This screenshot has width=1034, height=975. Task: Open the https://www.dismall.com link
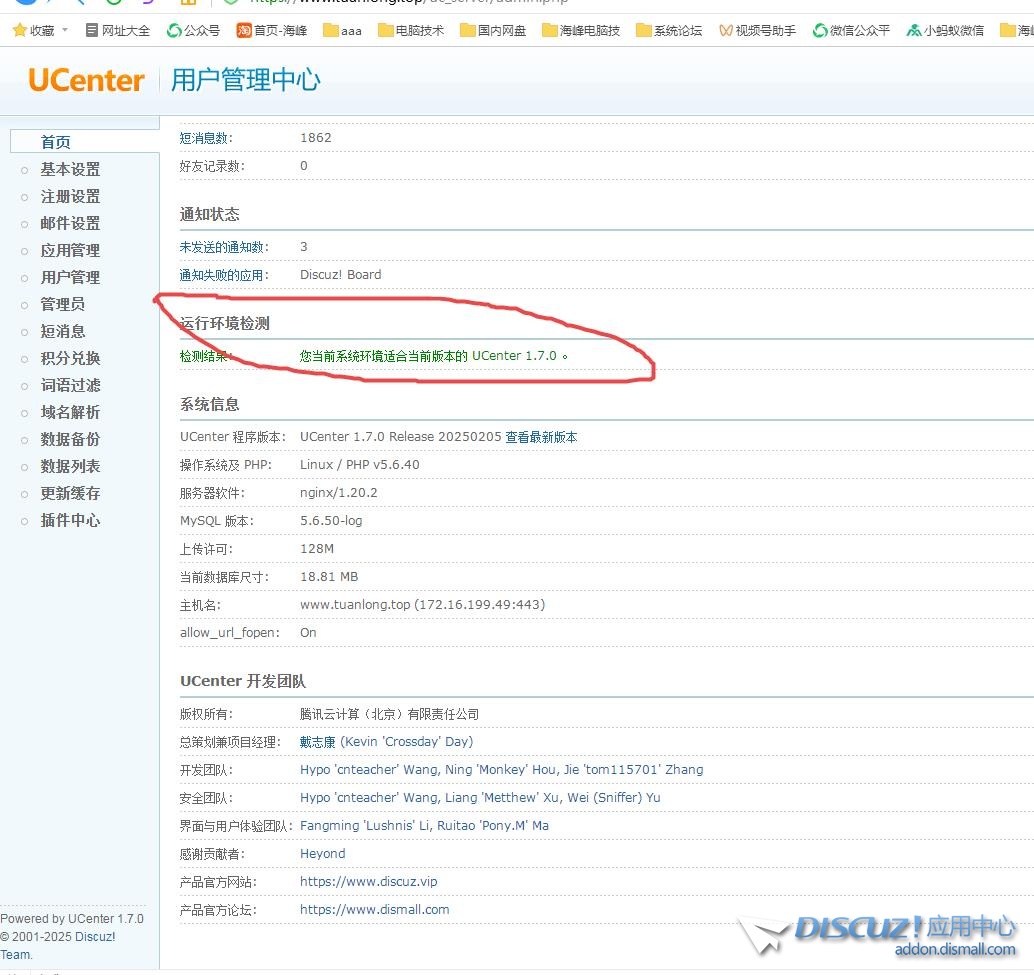374,910
